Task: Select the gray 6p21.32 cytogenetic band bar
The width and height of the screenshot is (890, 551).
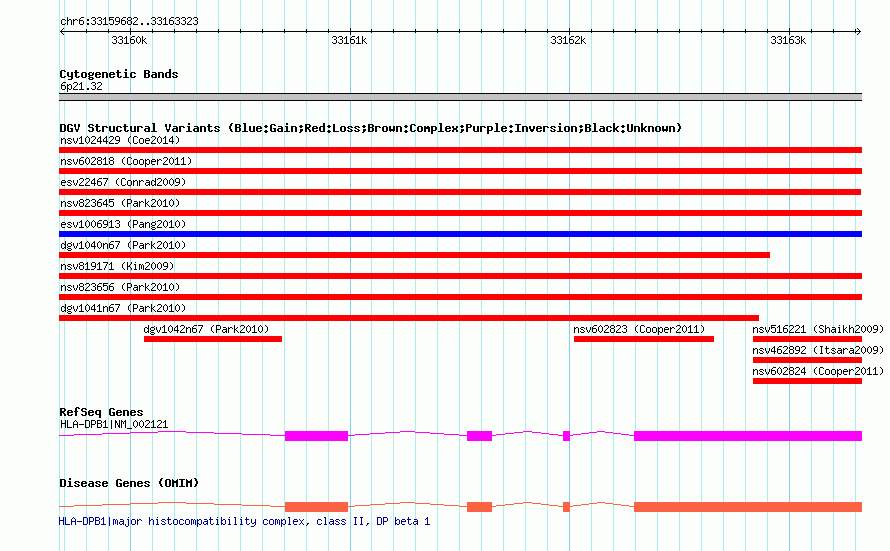Action: [x=460, y=97]
